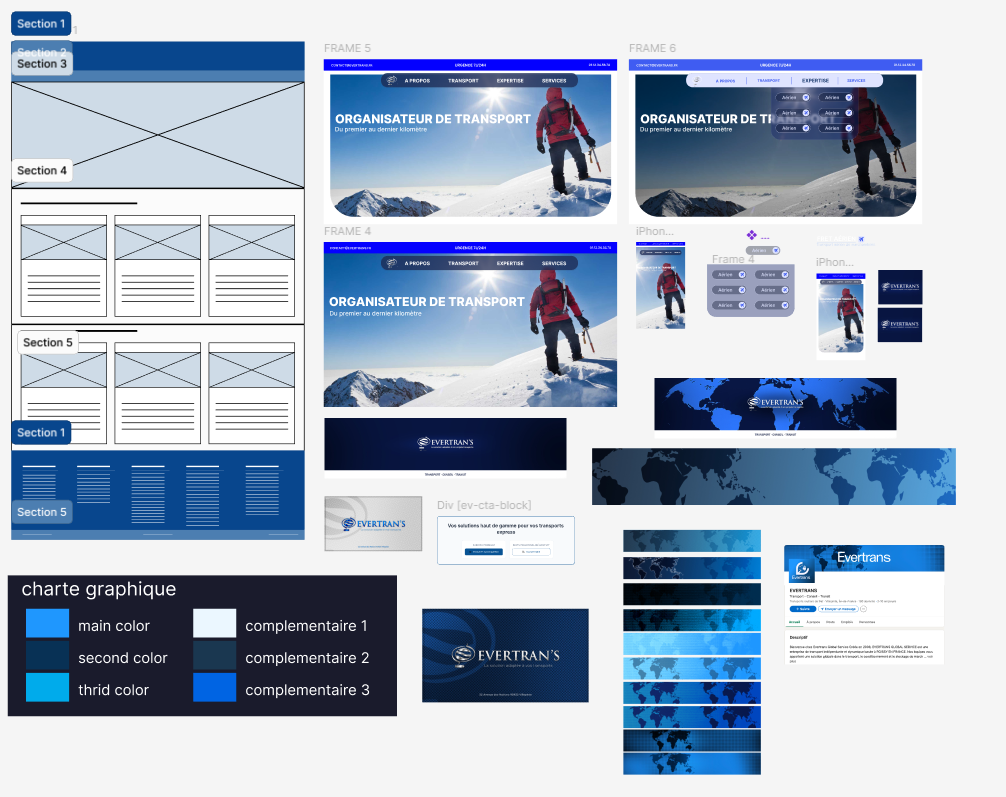The image size is (1006, 797).
Task: Click SERVICES in second Frame 4 navbar
Action: coord(554,263)
